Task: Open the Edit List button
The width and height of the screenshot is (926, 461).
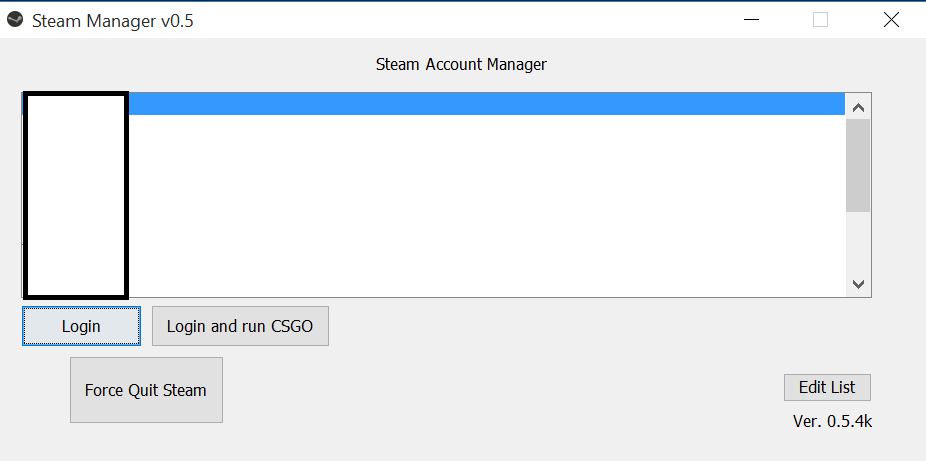Action: [828, 388]
